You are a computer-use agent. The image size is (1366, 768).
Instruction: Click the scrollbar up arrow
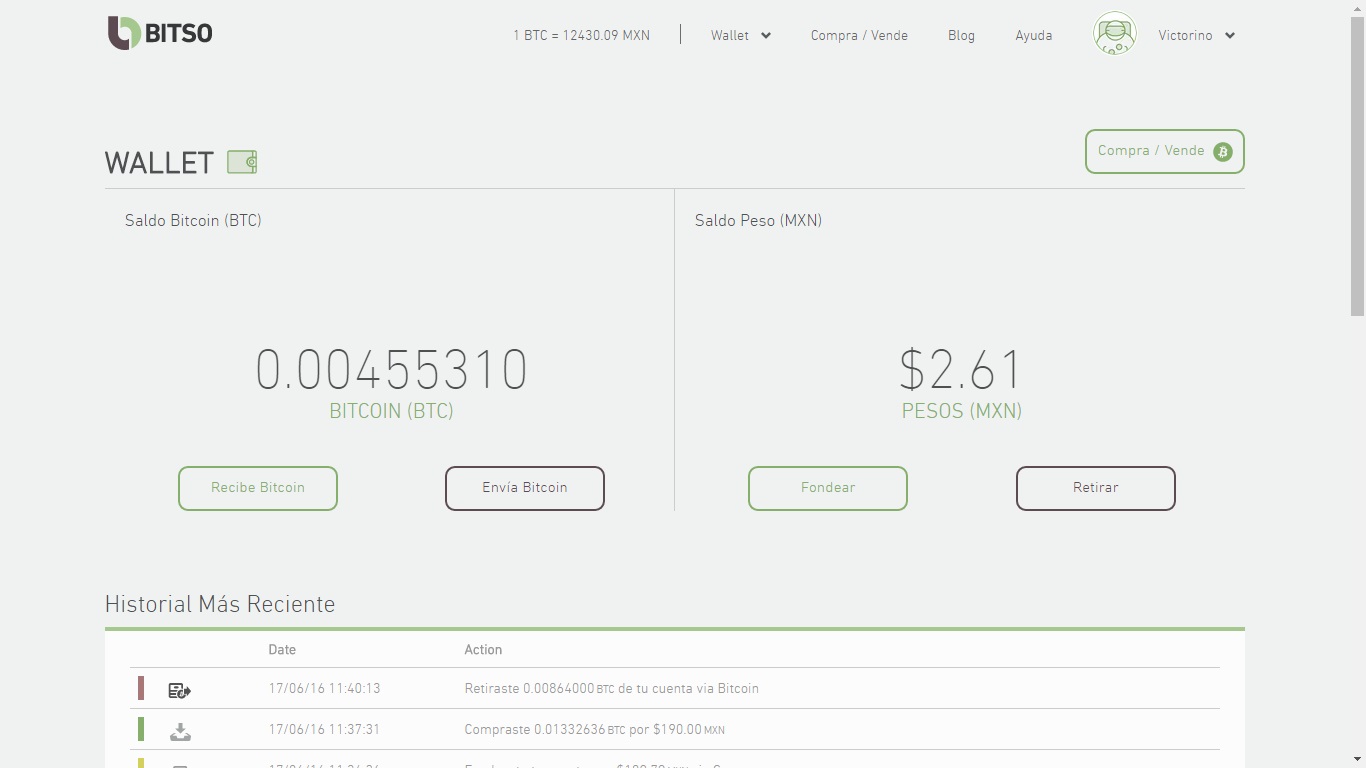click(1357, 7)
